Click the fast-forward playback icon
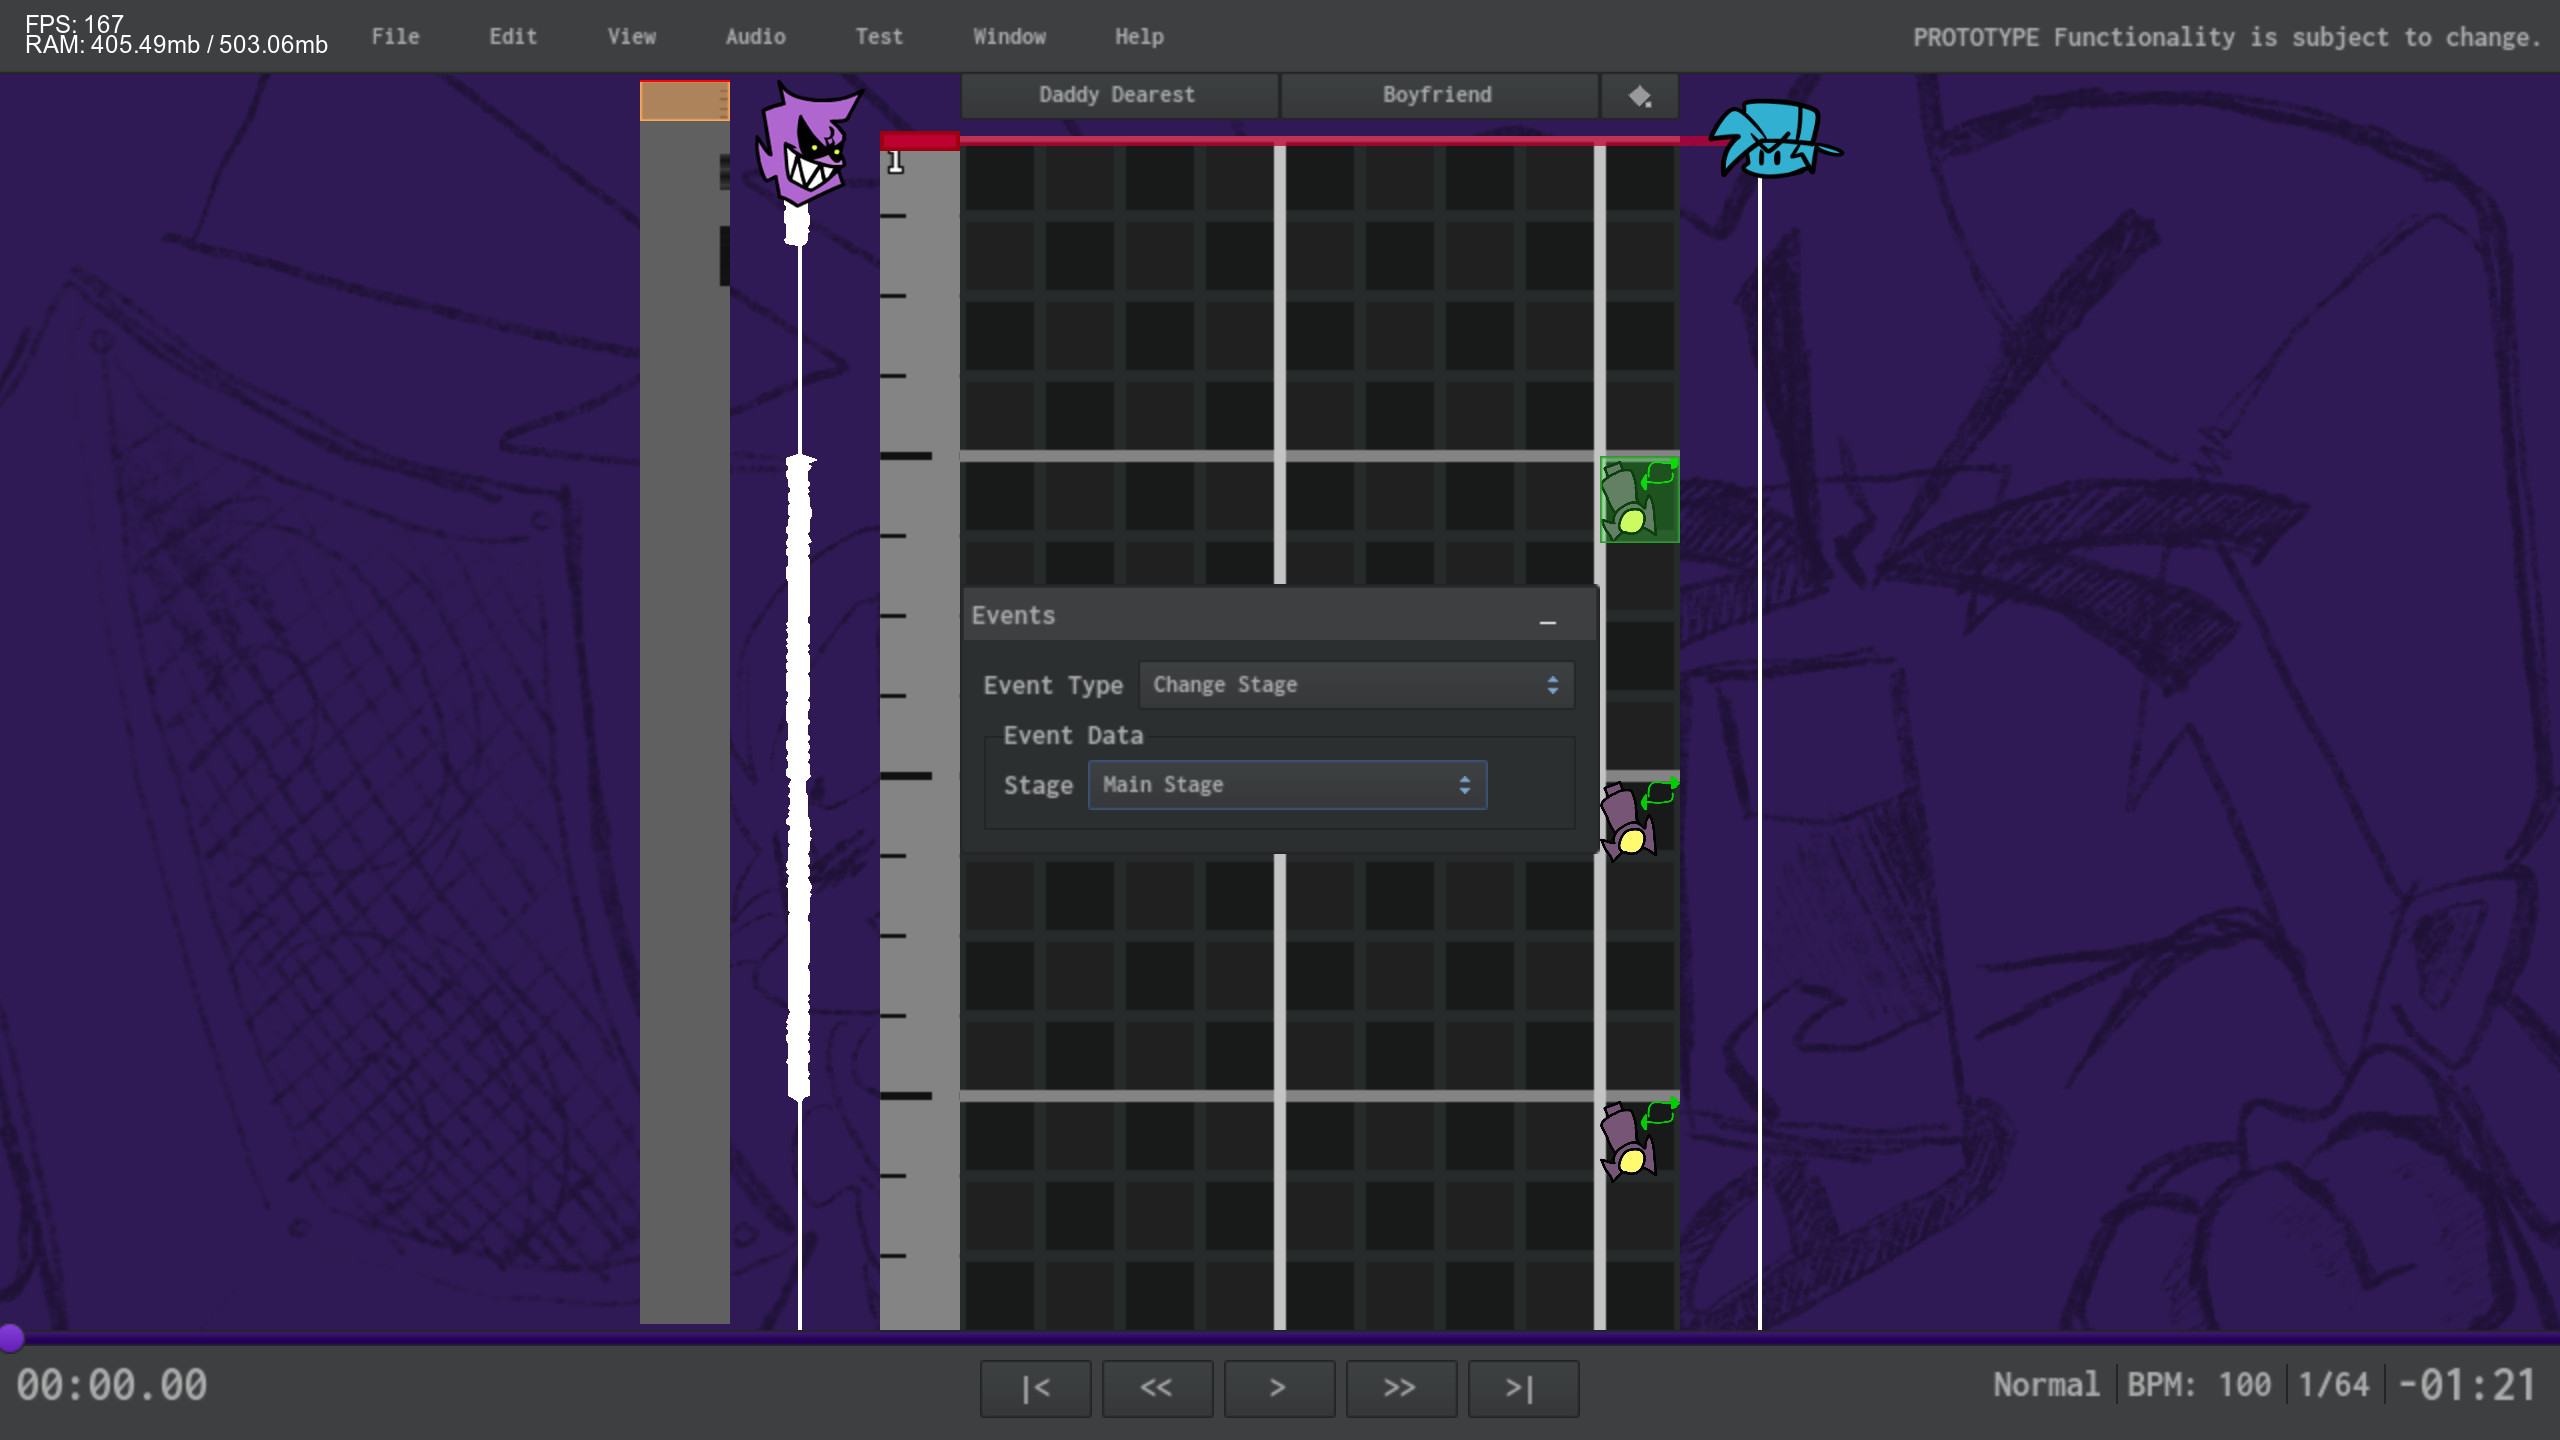 coord(1401,1388)
